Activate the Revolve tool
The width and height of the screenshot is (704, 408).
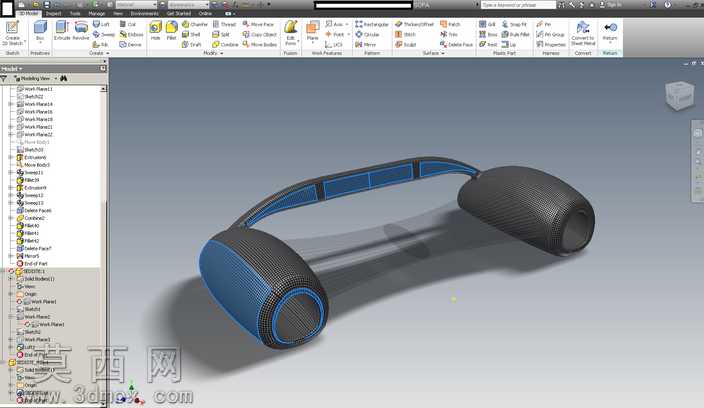point(81,31)
